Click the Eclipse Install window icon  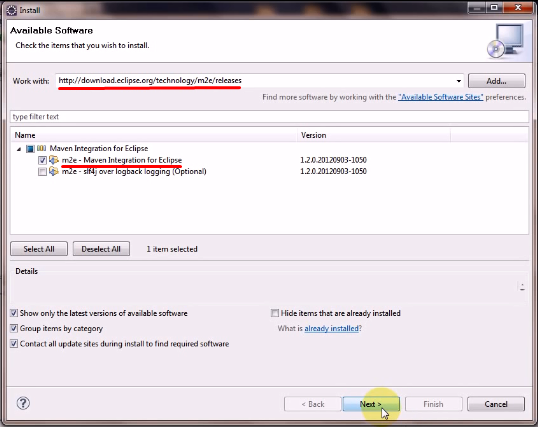coord(11,10)
